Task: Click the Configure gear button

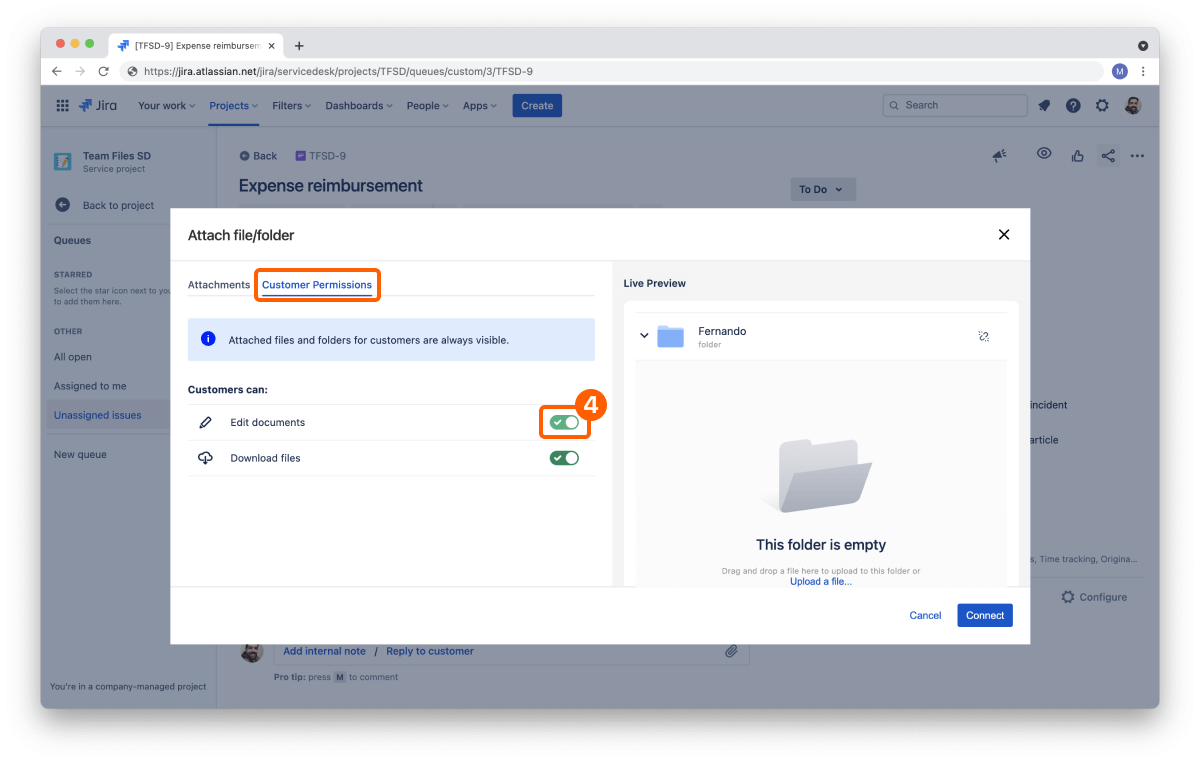Action: coord(1094,597)
